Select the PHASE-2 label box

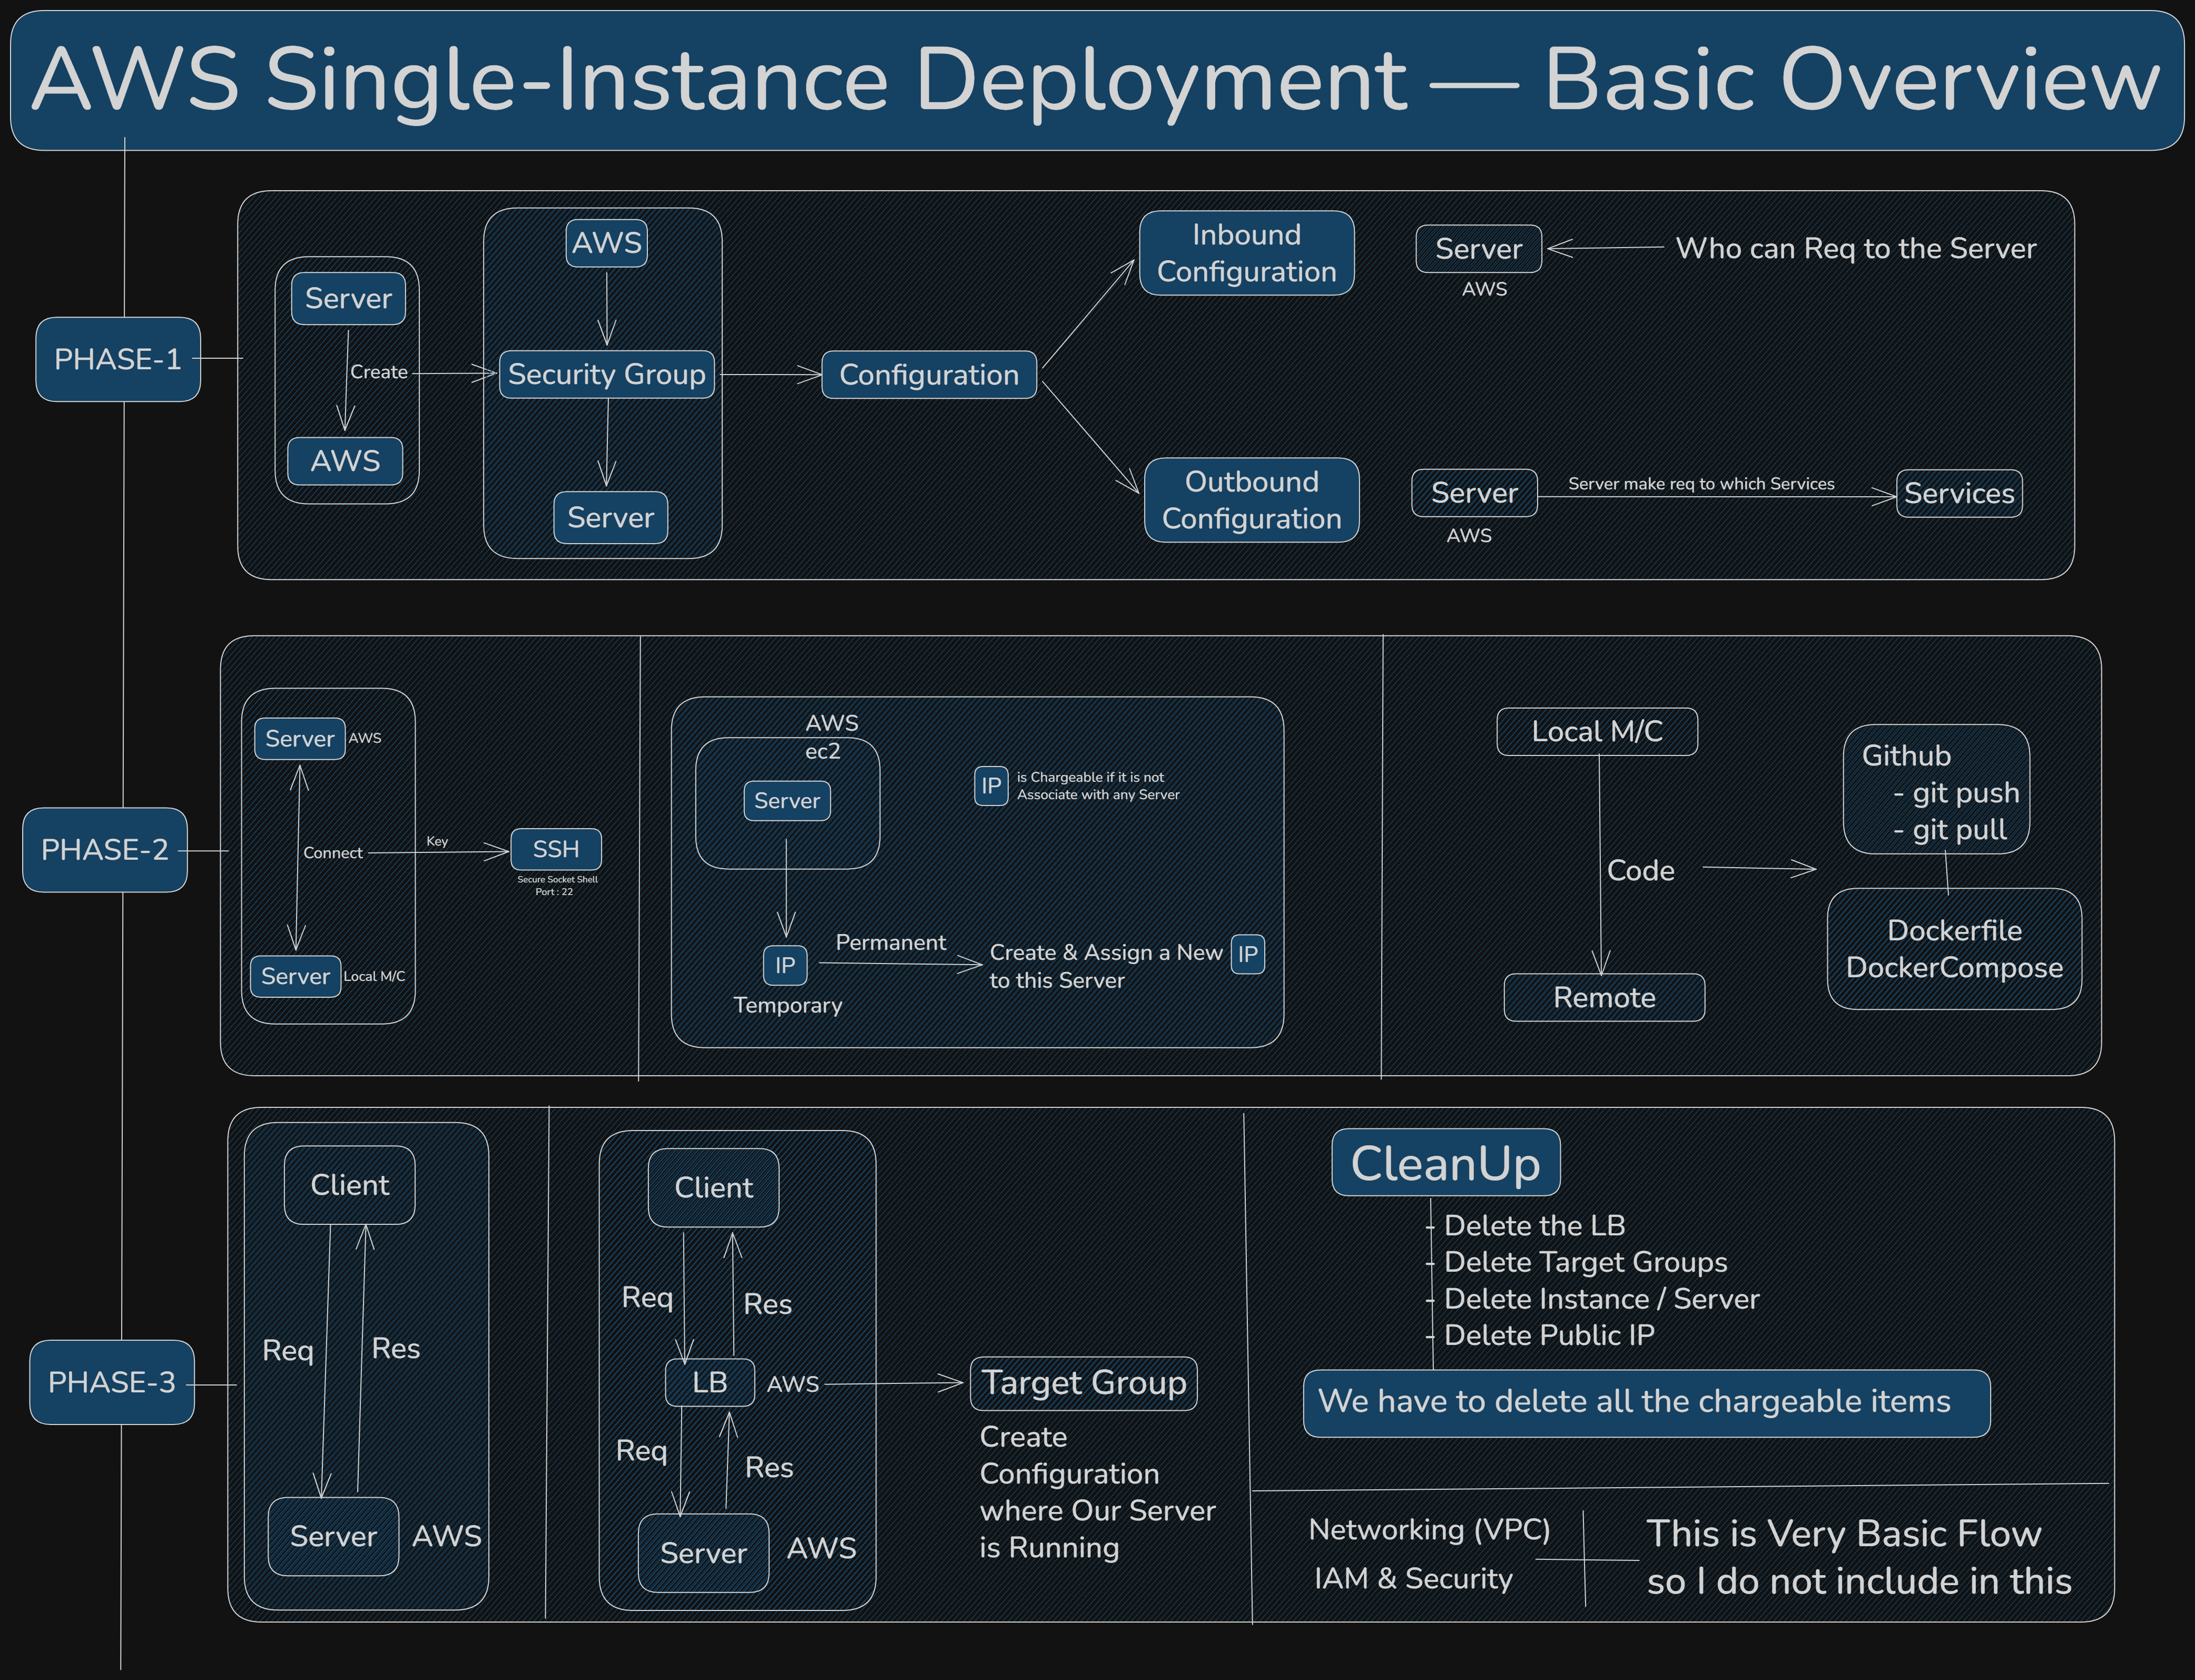tap(105, 850)
